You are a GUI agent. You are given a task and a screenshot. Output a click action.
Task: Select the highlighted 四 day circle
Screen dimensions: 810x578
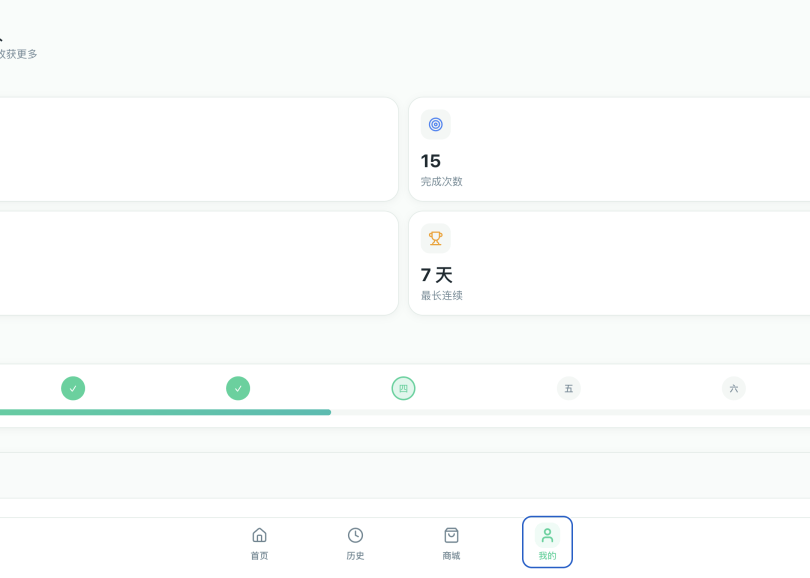click(403, 388)
